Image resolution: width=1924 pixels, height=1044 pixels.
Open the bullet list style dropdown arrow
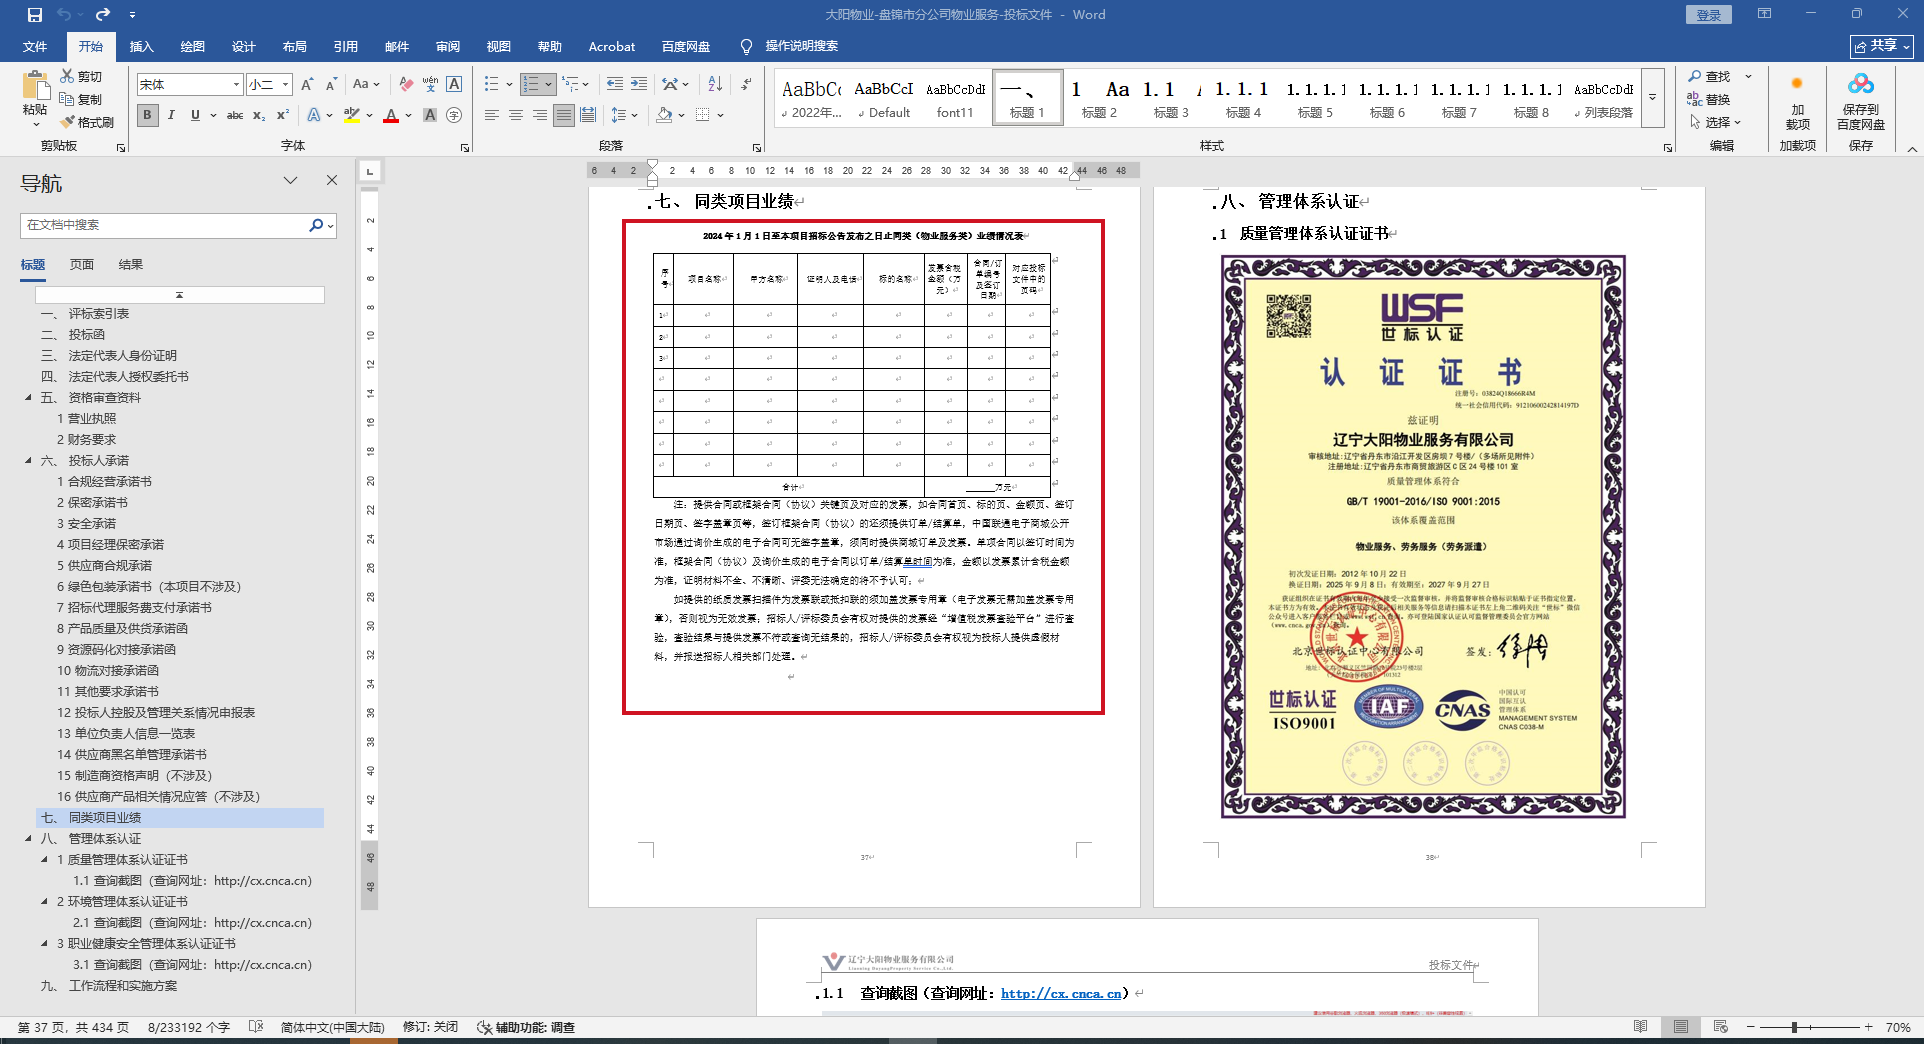[x=509, y=84]
